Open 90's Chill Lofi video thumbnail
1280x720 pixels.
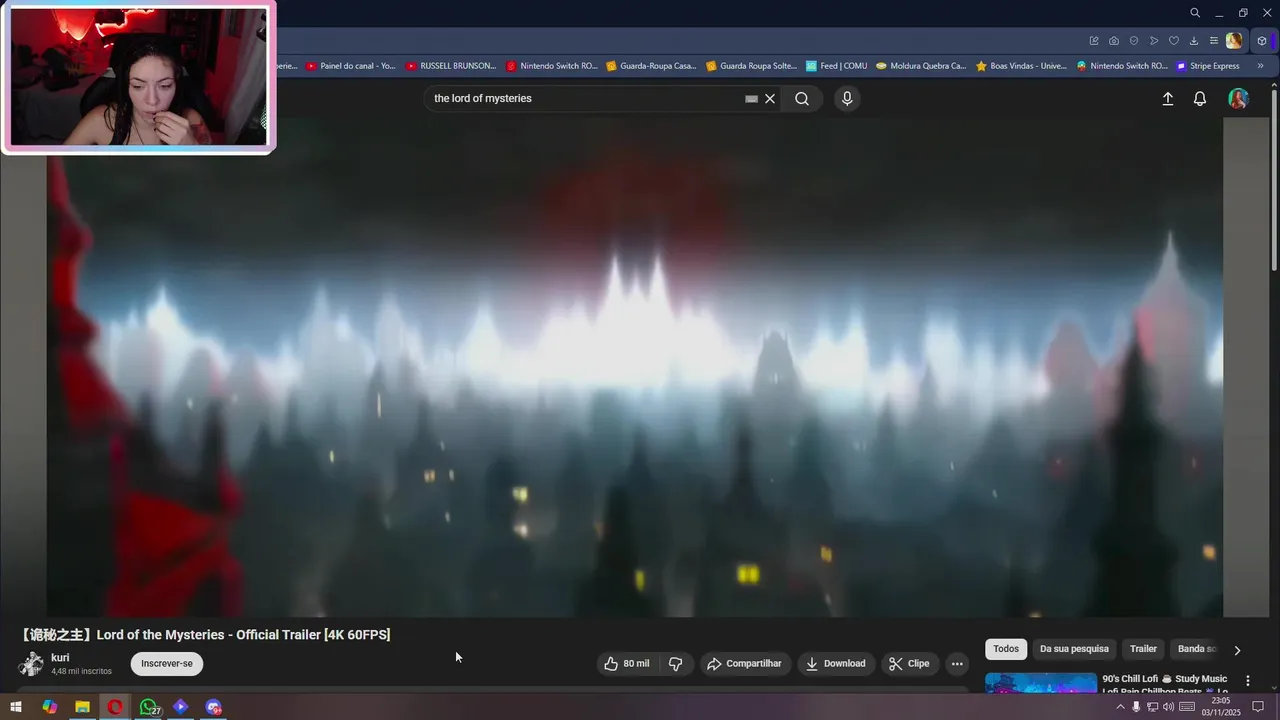tap(1041, 683)
